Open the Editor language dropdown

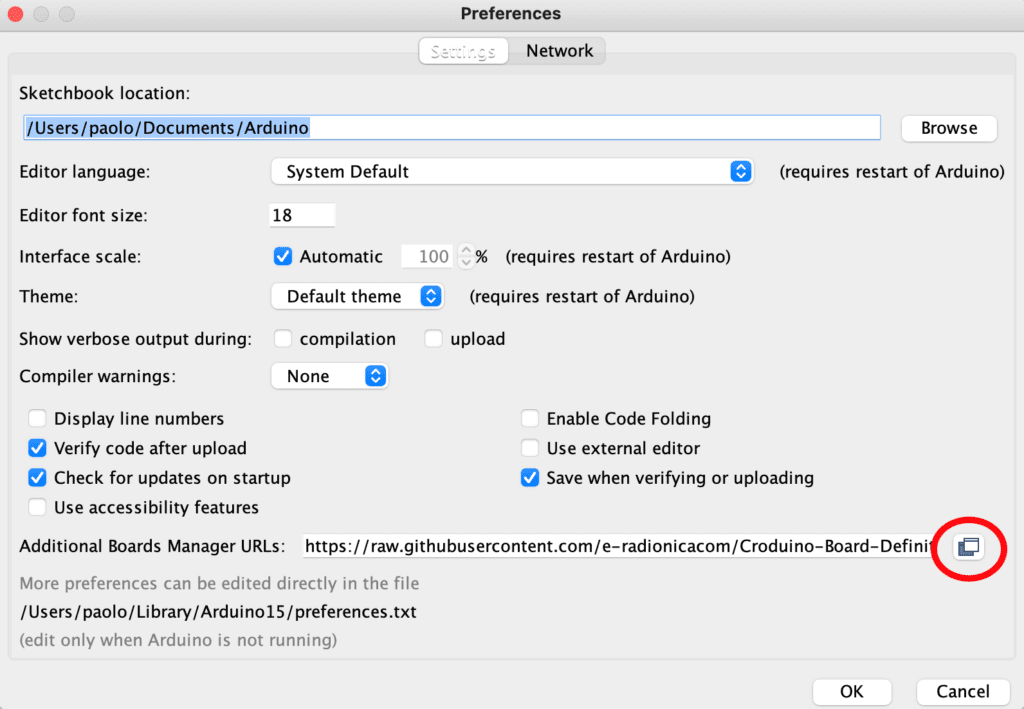click(512, 172)
